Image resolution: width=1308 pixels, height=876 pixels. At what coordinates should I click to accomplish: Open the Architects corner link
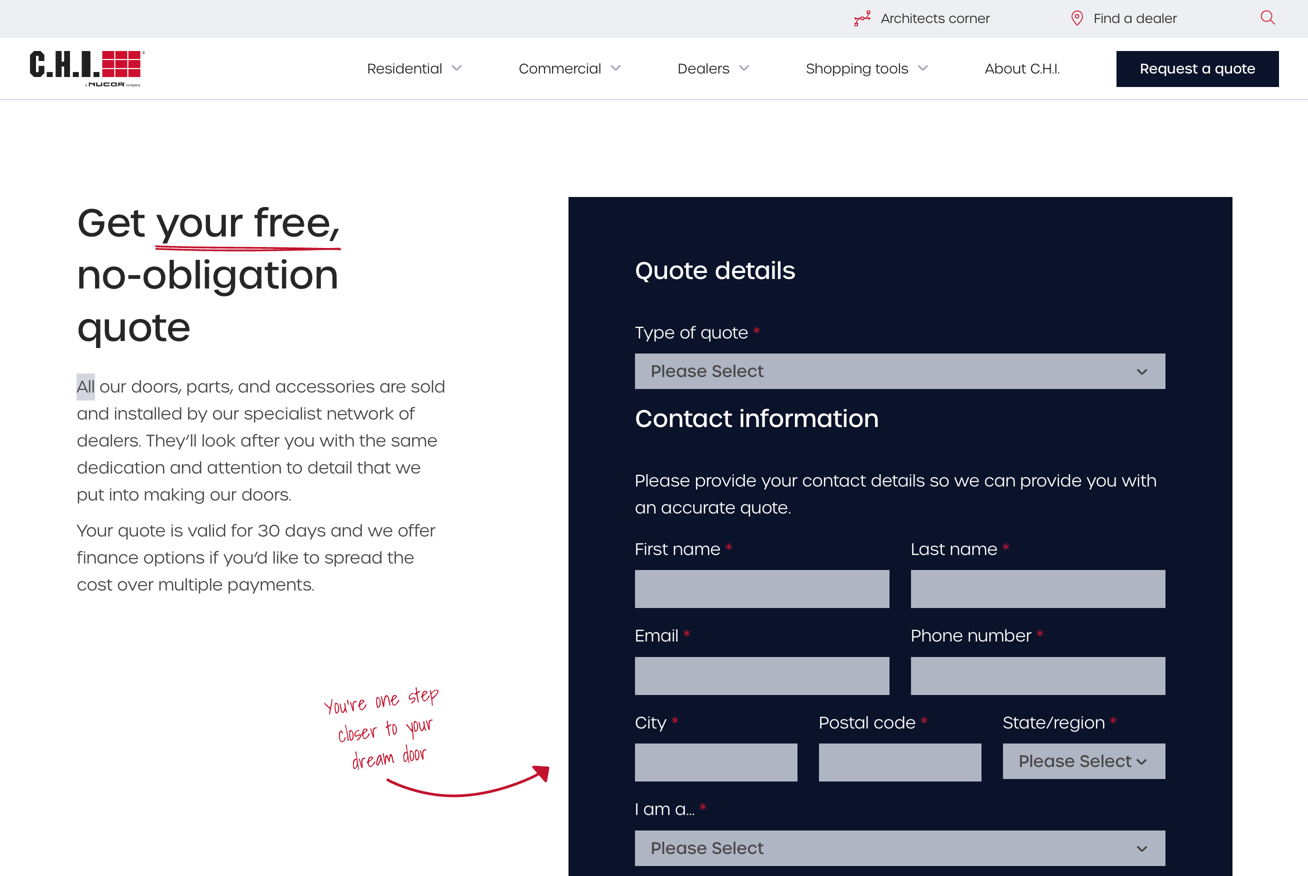coord(935,18)
